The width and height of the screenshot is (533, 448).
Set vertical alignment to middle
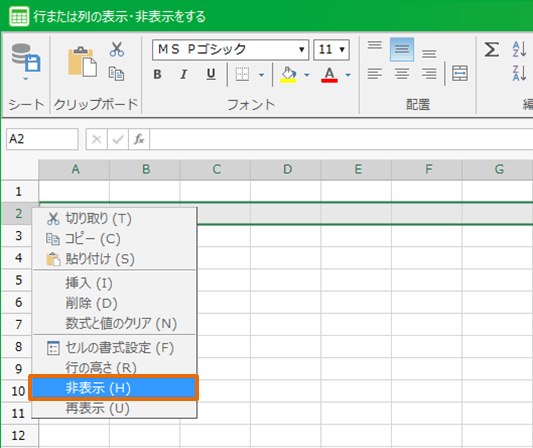click(x=402, y=50)
